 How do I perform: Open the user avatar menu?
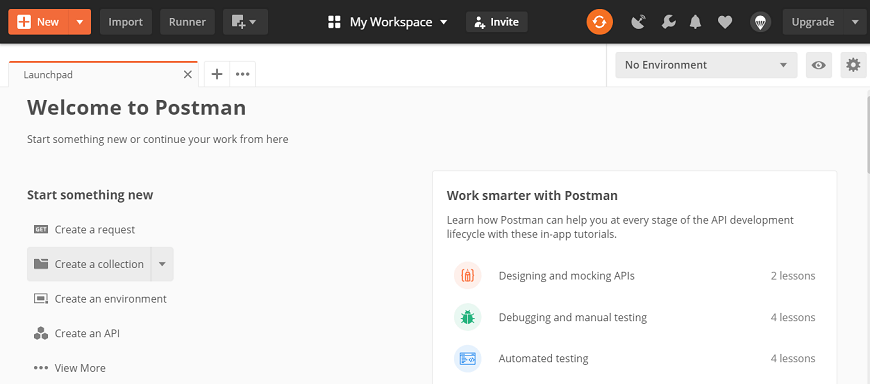[760, 22]
